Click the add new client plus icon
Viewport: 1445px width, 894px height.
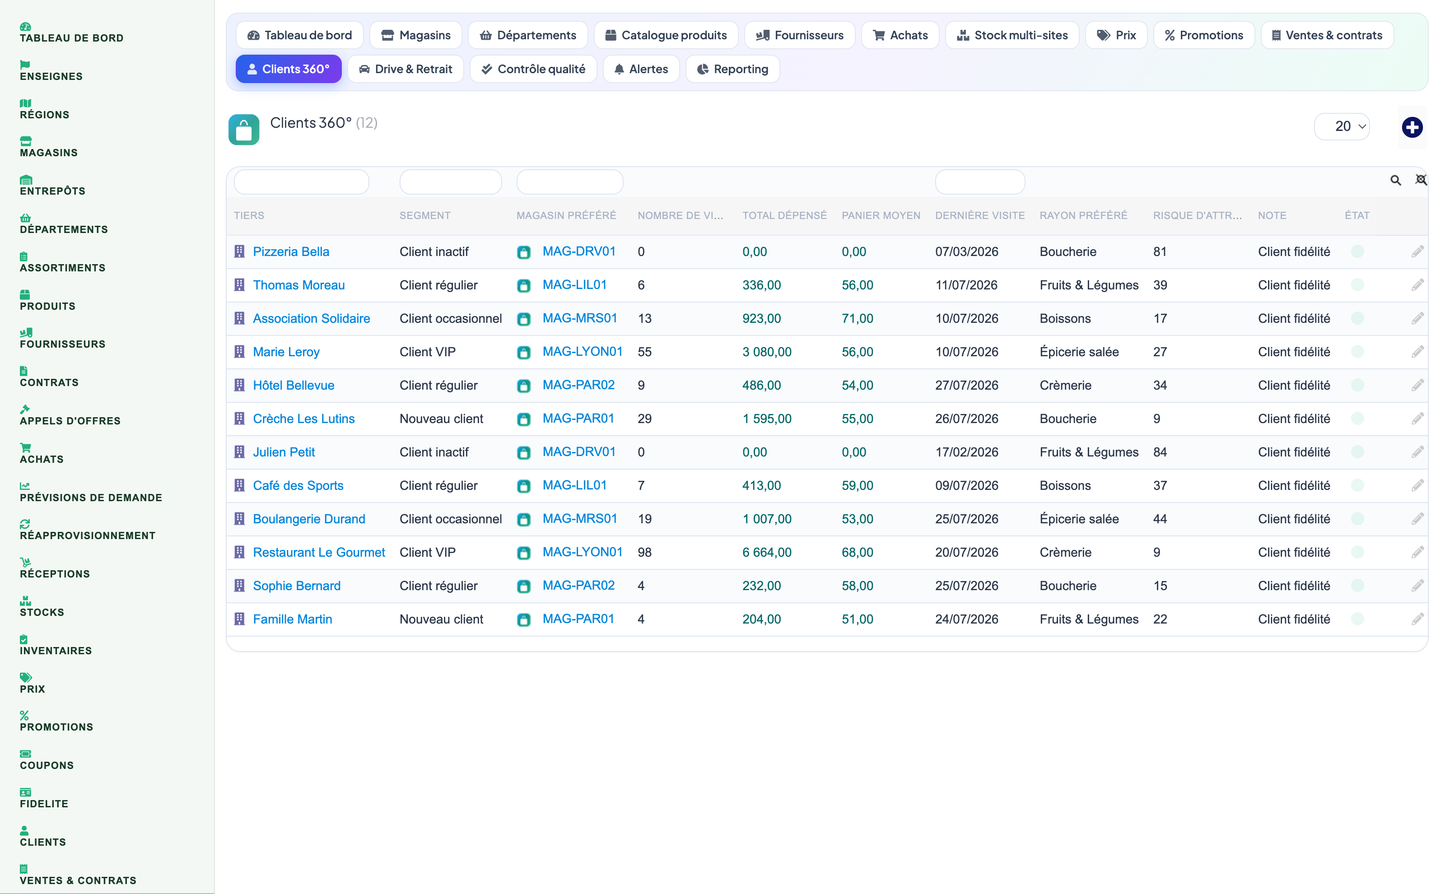[x=1412, y=127]
